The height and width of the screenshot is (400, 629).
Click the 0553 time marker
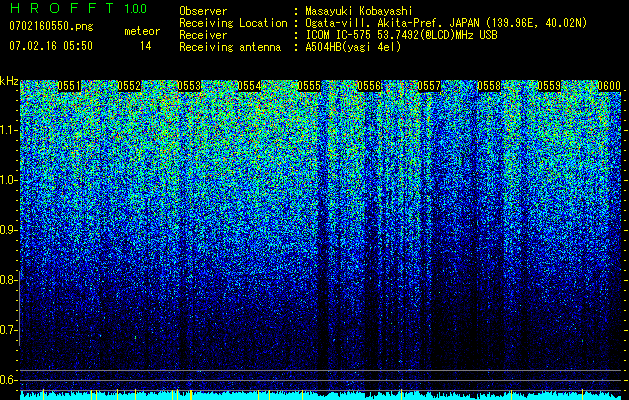(x=189, y=86)
